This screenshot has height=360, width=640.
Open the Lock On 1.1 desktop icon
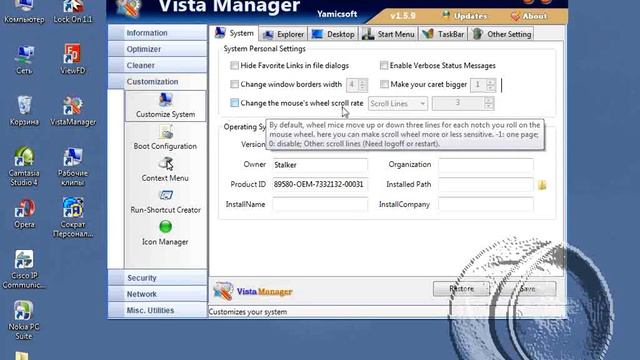point(73,11)
